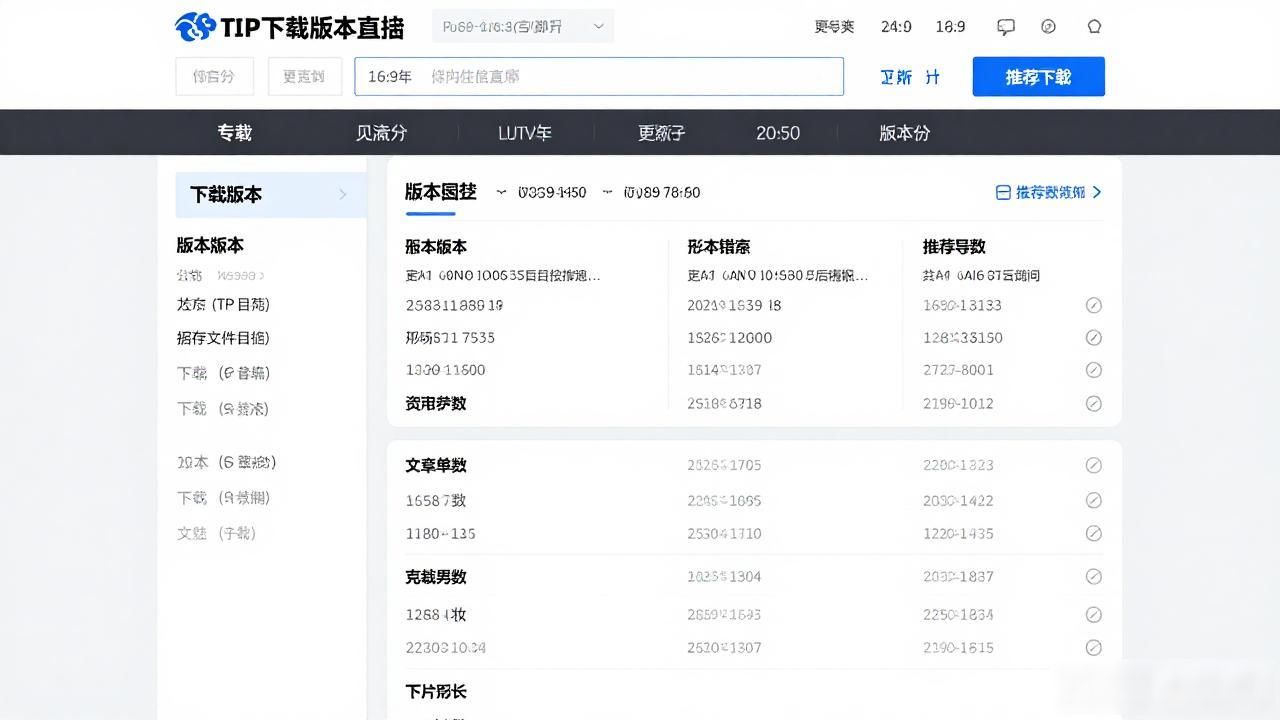
Task: Open the 版本分 nav tab
Action: click(904, 133)
